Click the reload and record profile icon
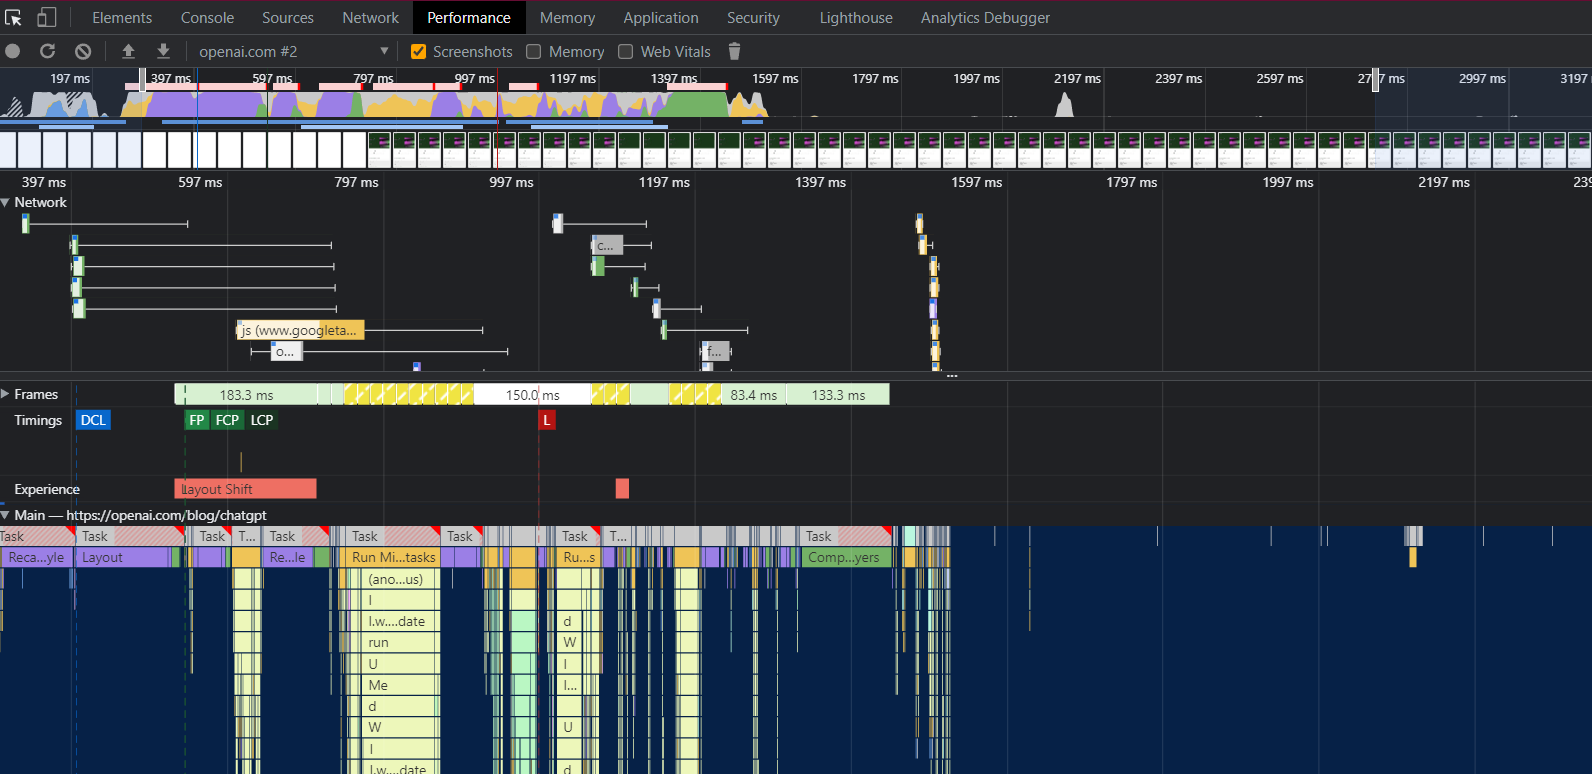Viewport: 1592px width, 774px height. pyautogui.click(x=47, y=51)
